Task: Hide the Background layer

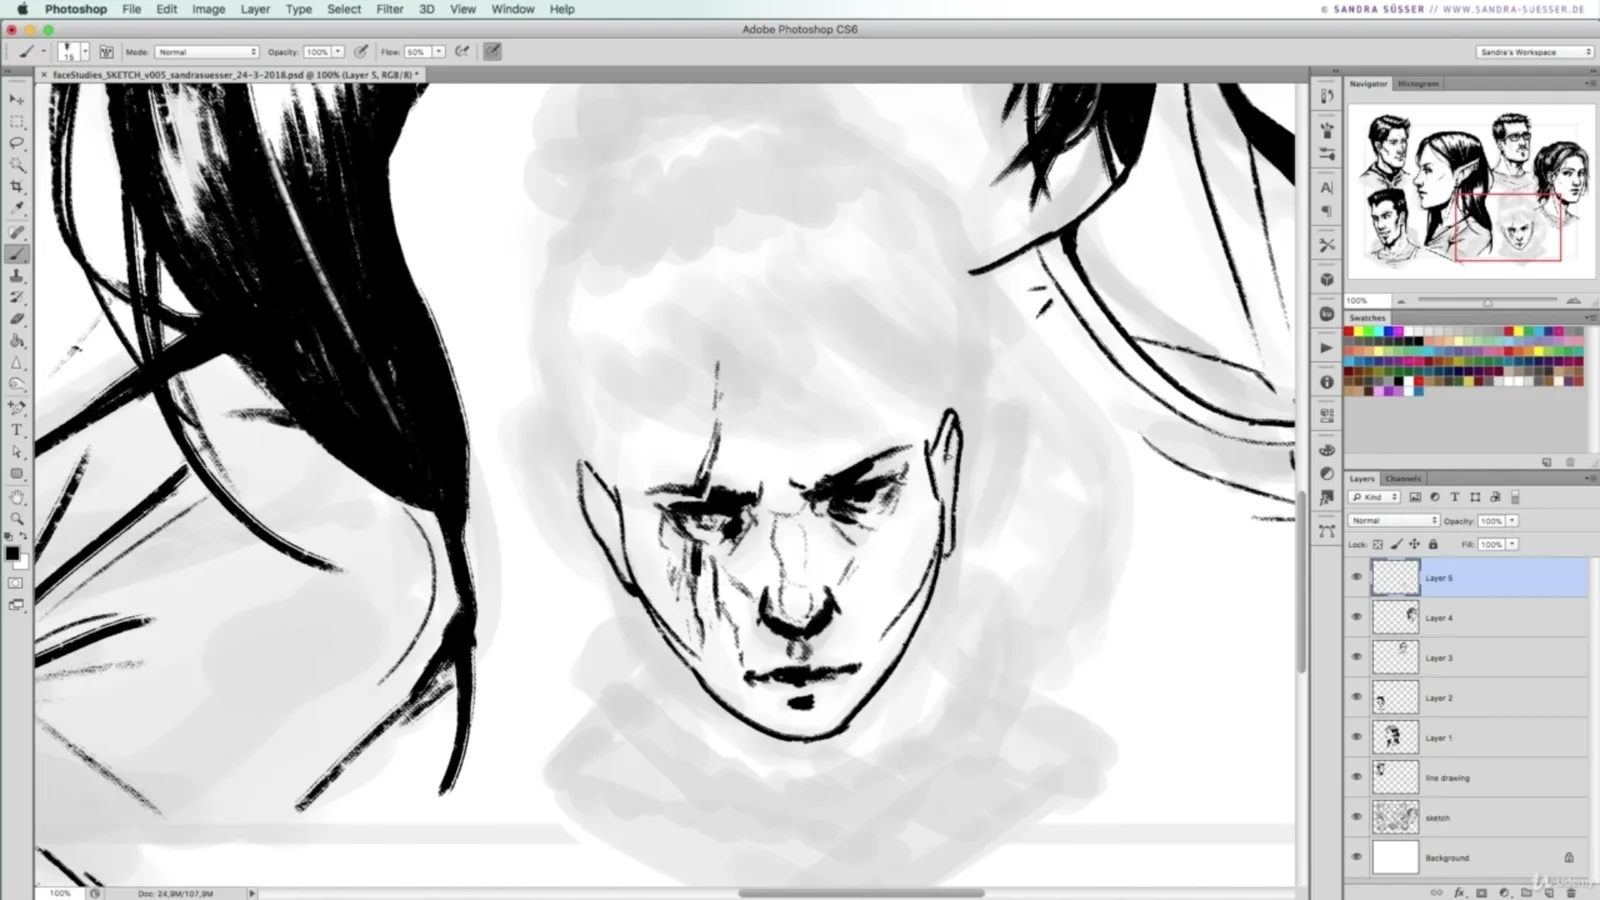Action: [x=1357, y=857]
